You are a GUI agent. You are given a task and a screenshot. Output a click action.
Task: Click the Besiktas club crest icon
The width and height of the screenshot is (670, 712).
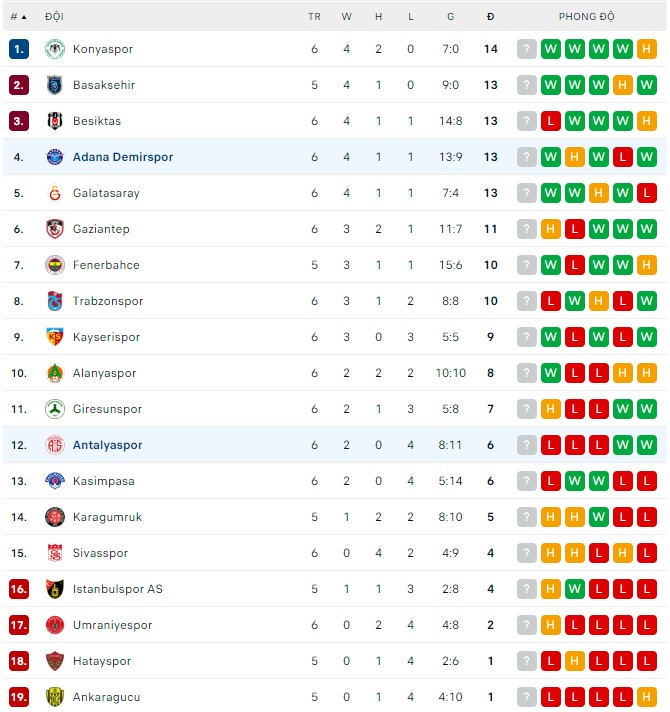[x=54, y=121]
